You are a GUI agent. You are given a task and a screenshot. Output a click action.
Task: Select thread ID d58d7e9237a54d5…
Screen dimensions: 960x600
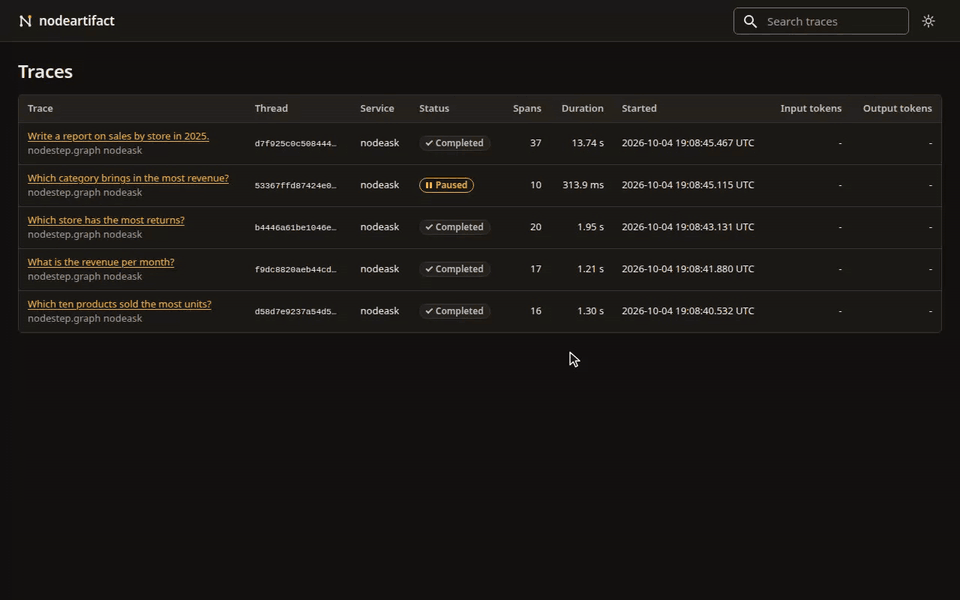[296, 311]
